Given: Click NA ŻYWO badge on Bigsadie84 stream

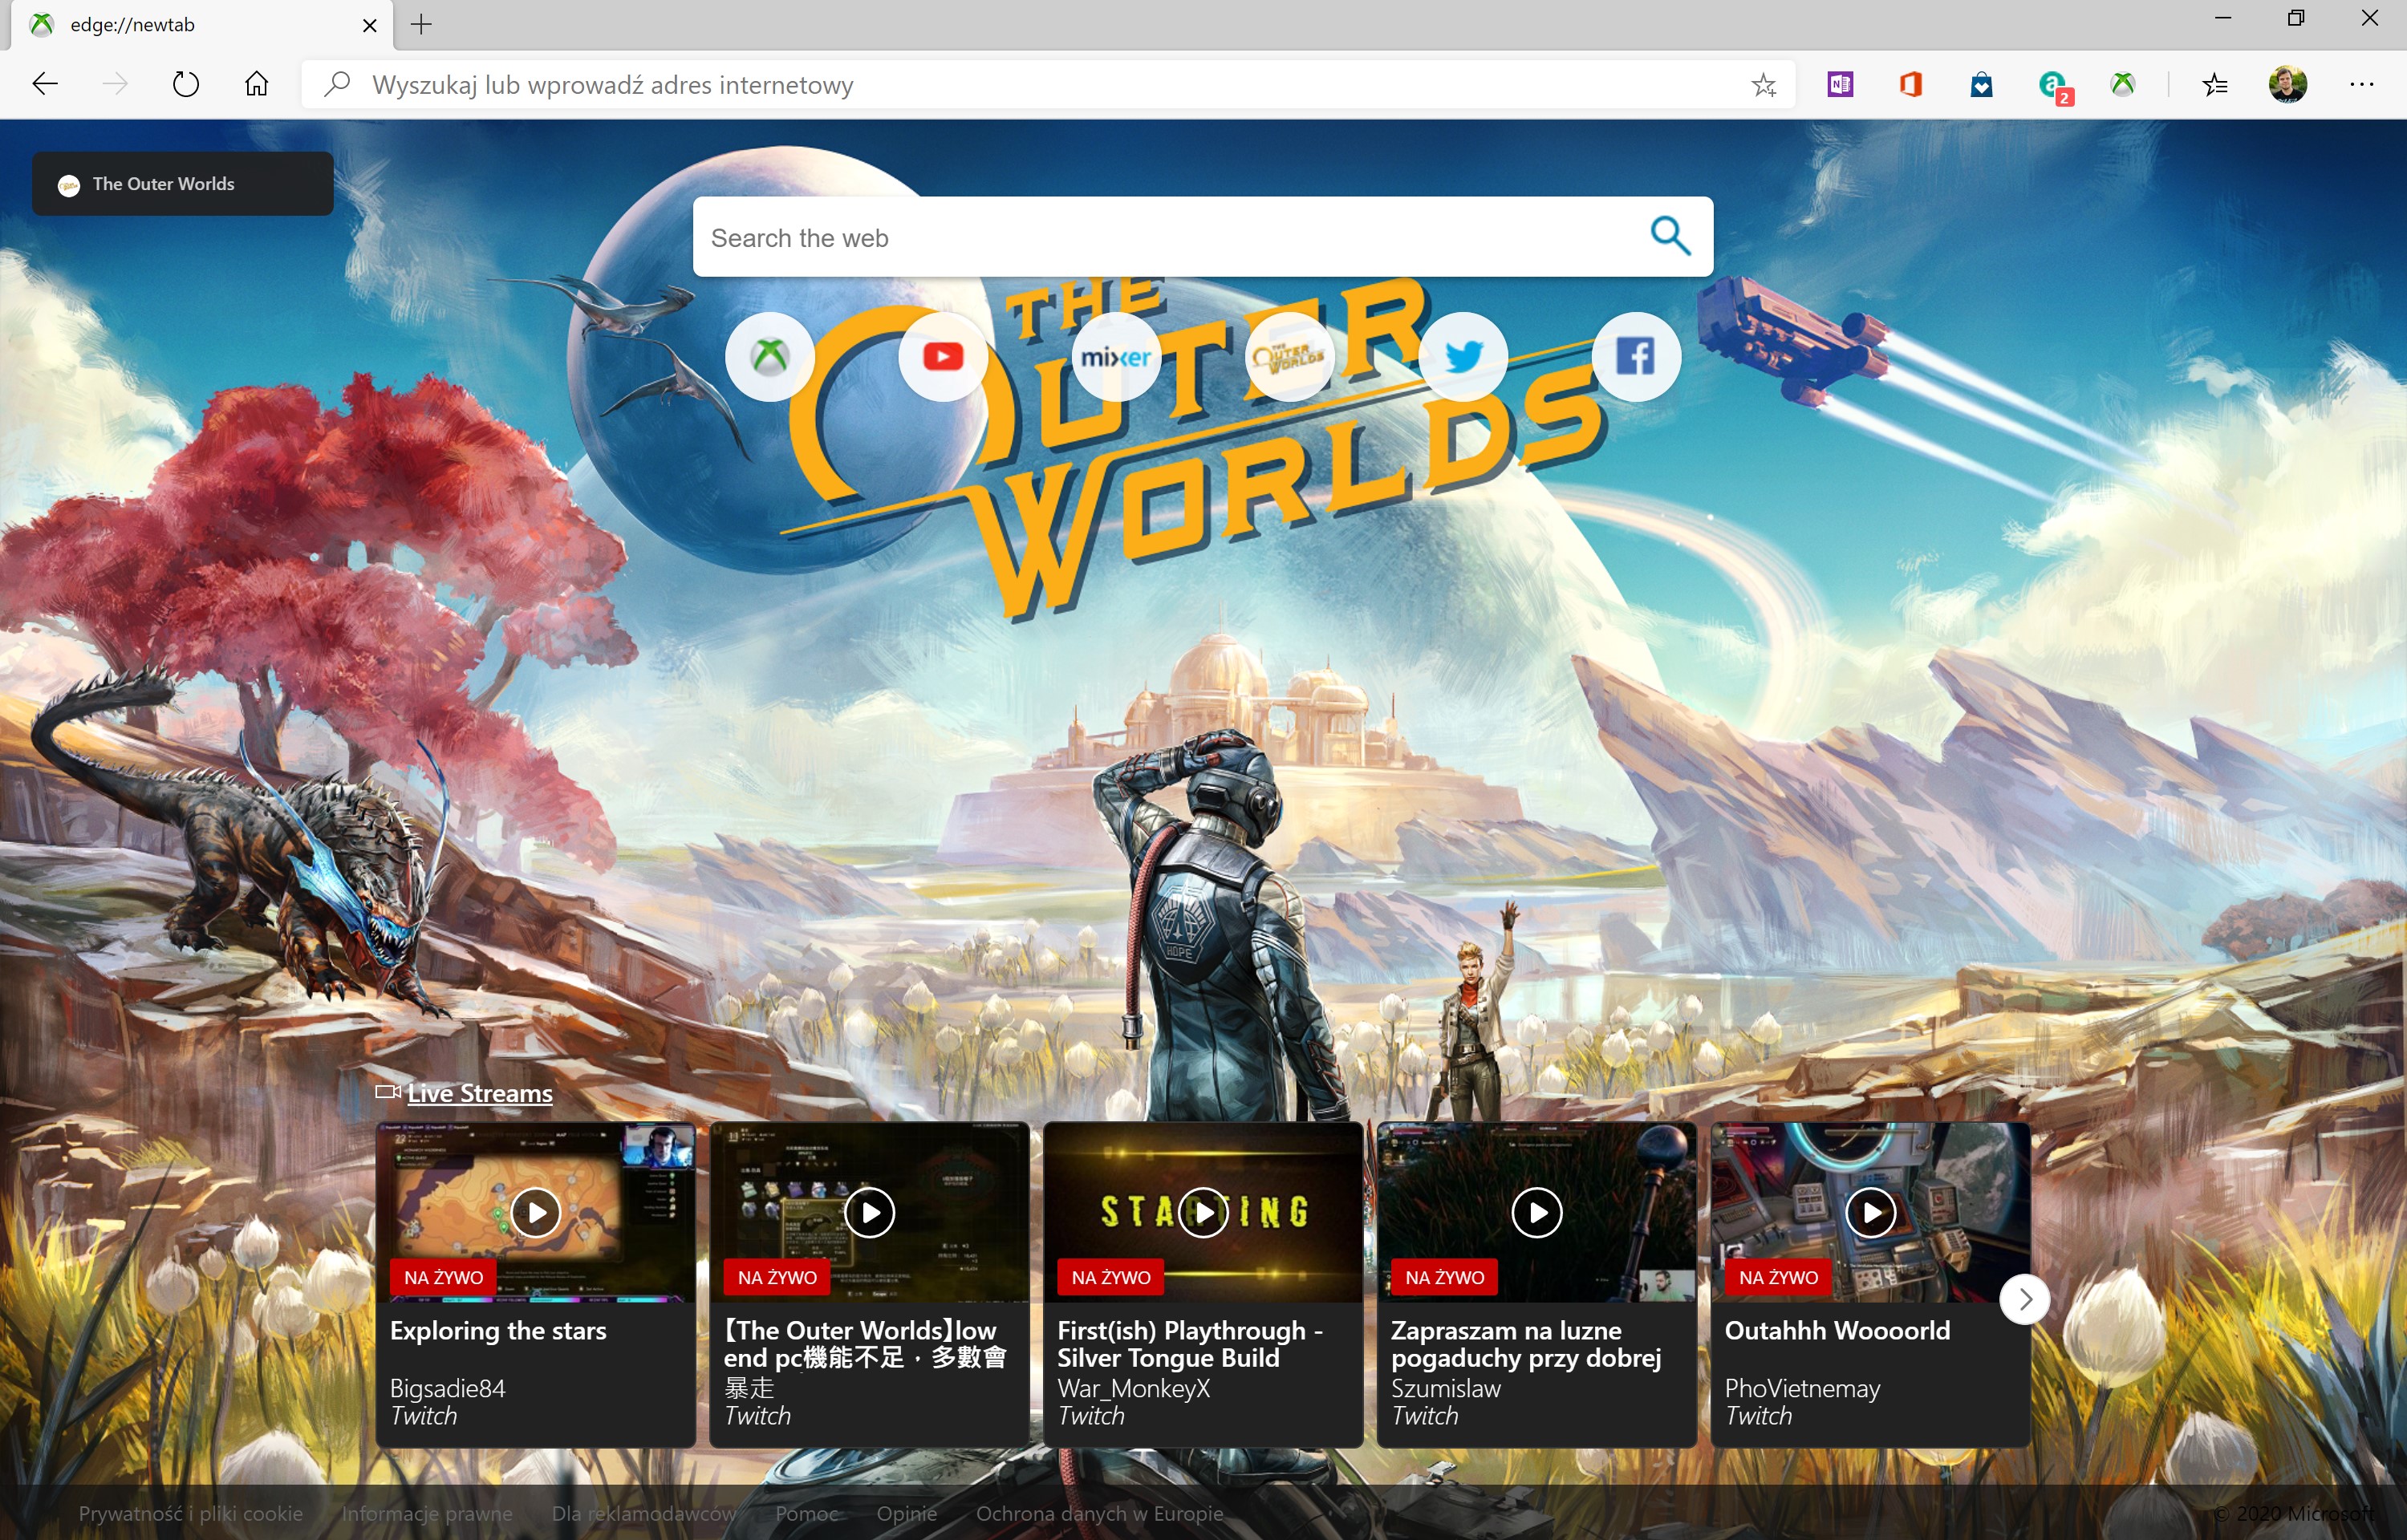Looking at the screenshot, I should (x=443, y=1277).
